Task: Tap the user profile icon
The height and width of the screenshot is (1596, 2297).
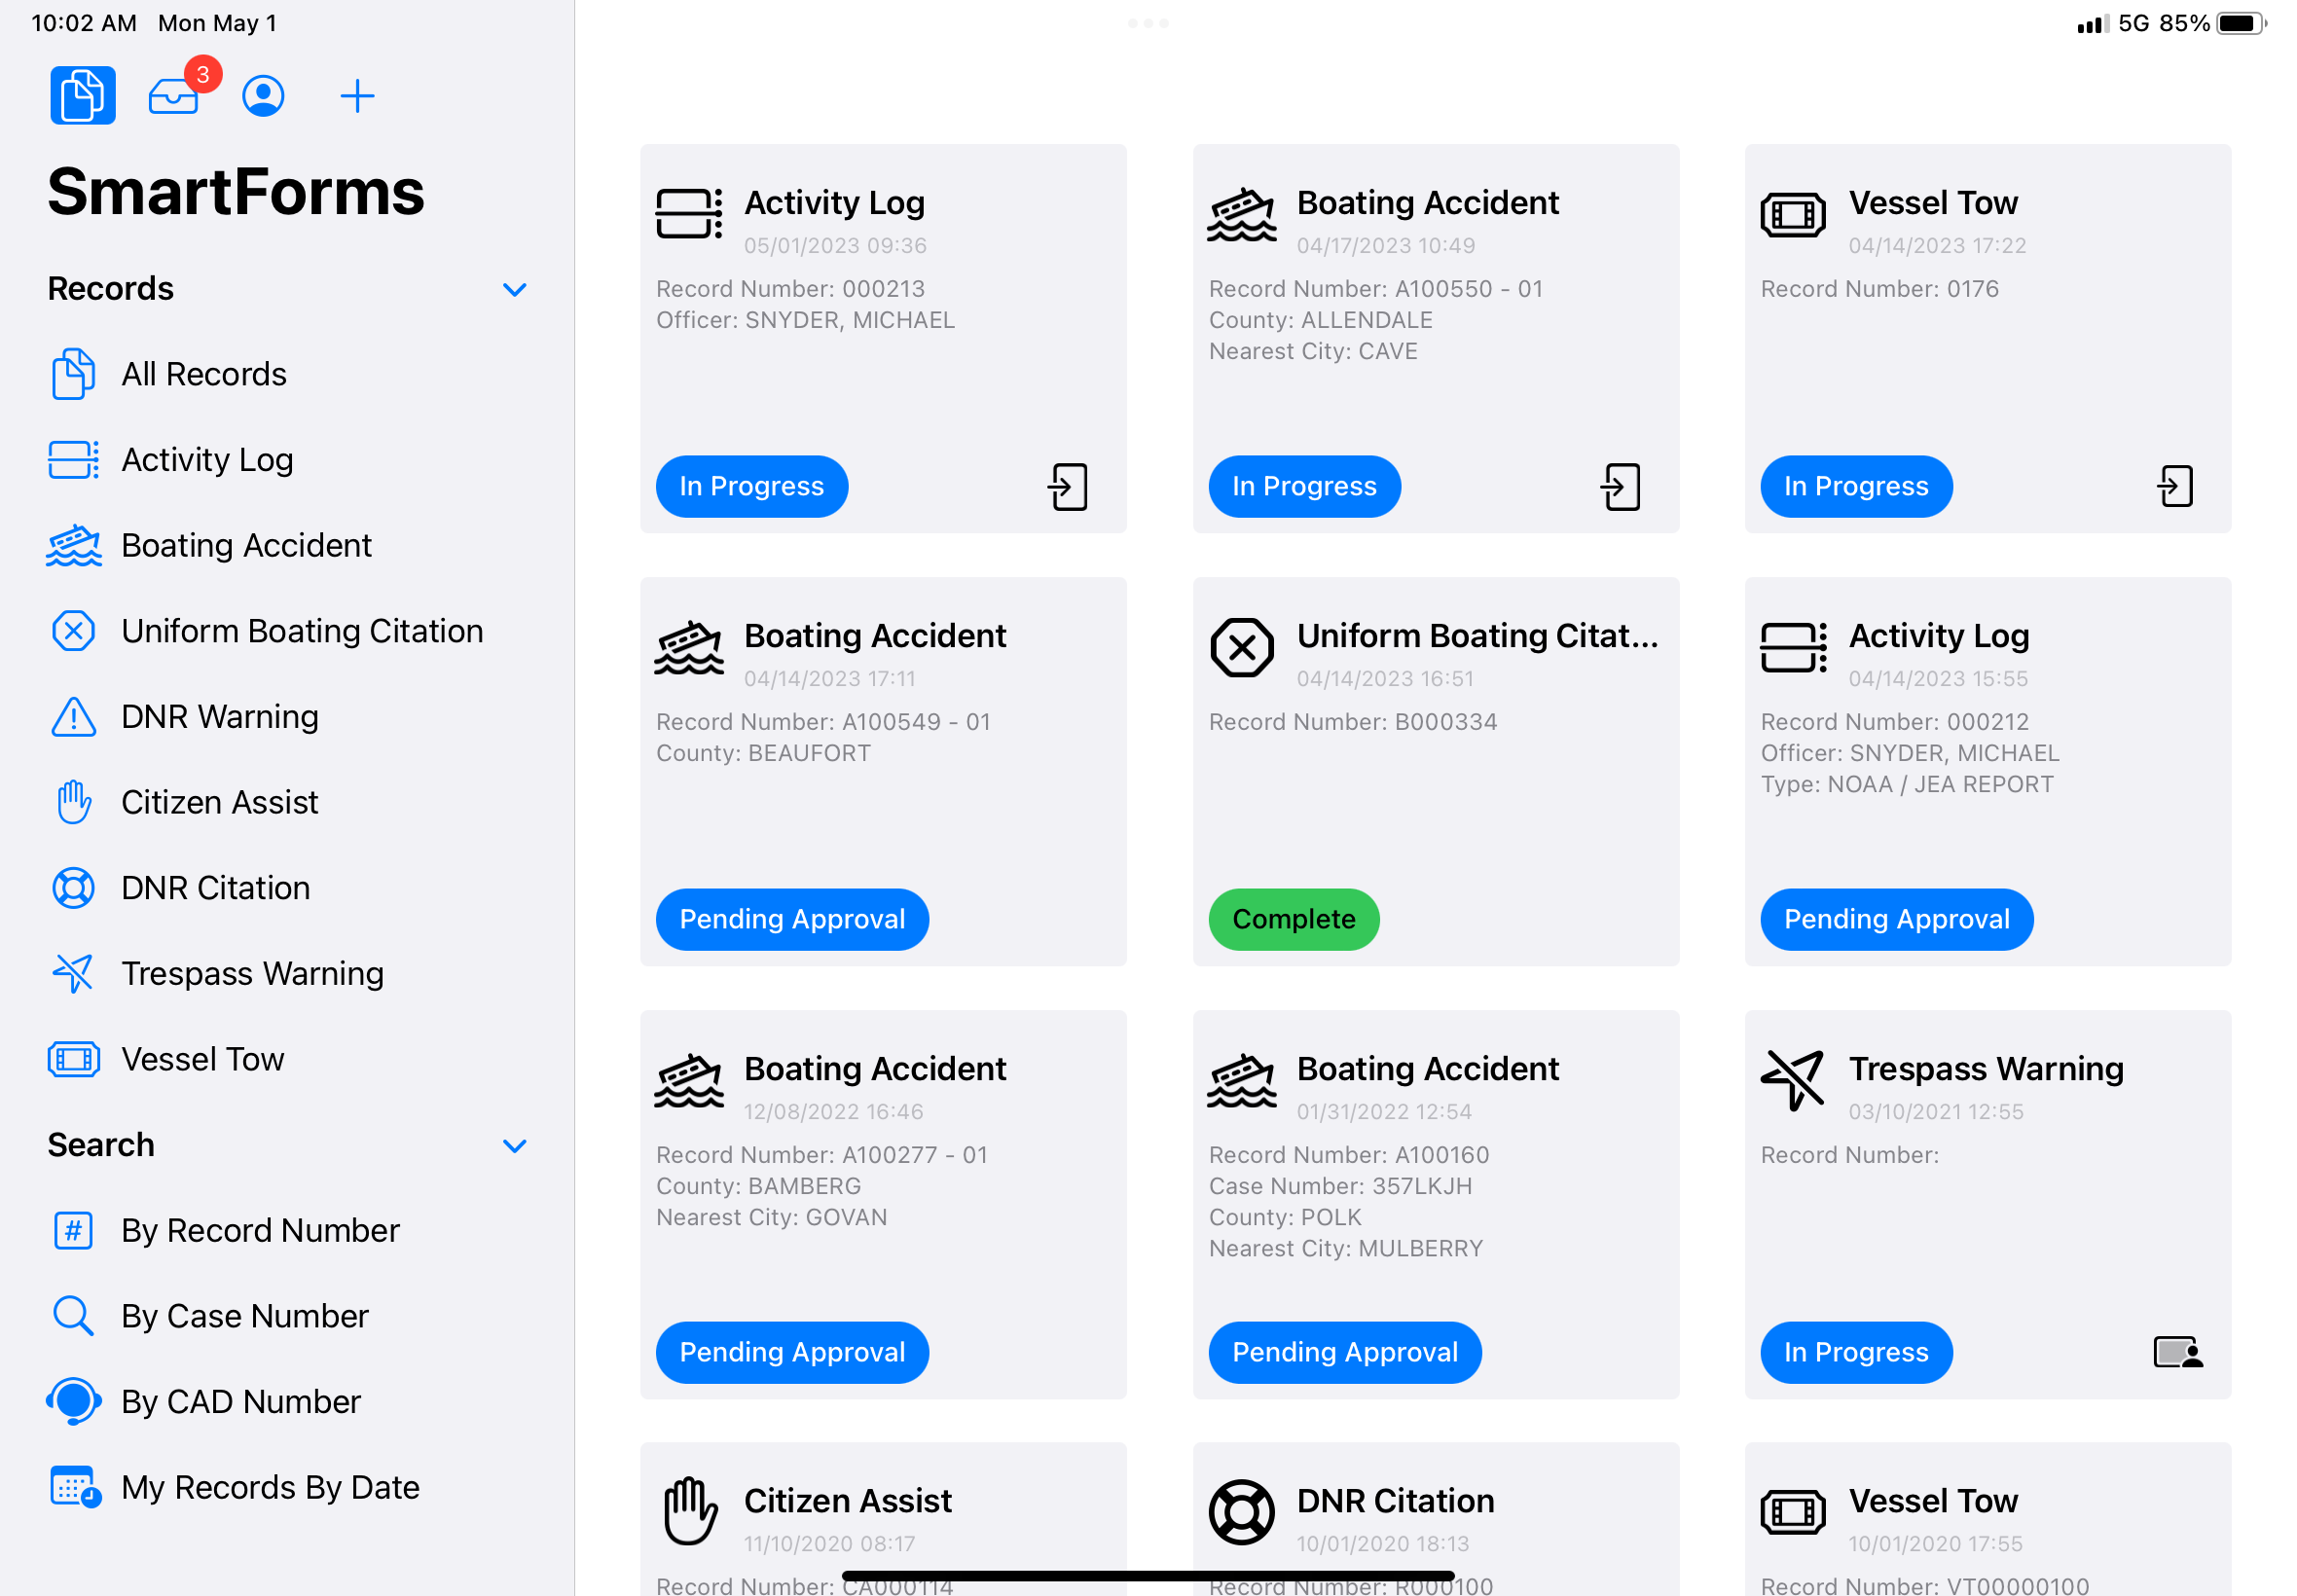Action: coord(263,96)
